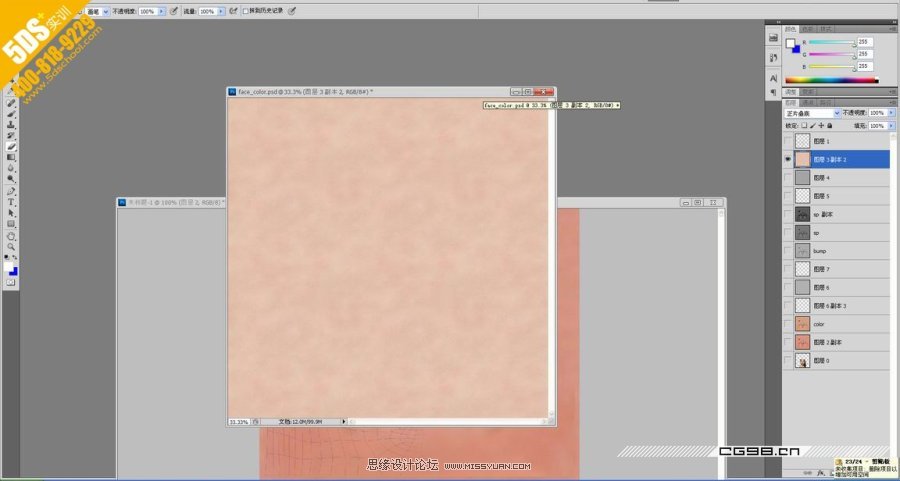The image size is (900, 481).
Task: Select the Zoom magnifier tool
Action: [11, 246]
